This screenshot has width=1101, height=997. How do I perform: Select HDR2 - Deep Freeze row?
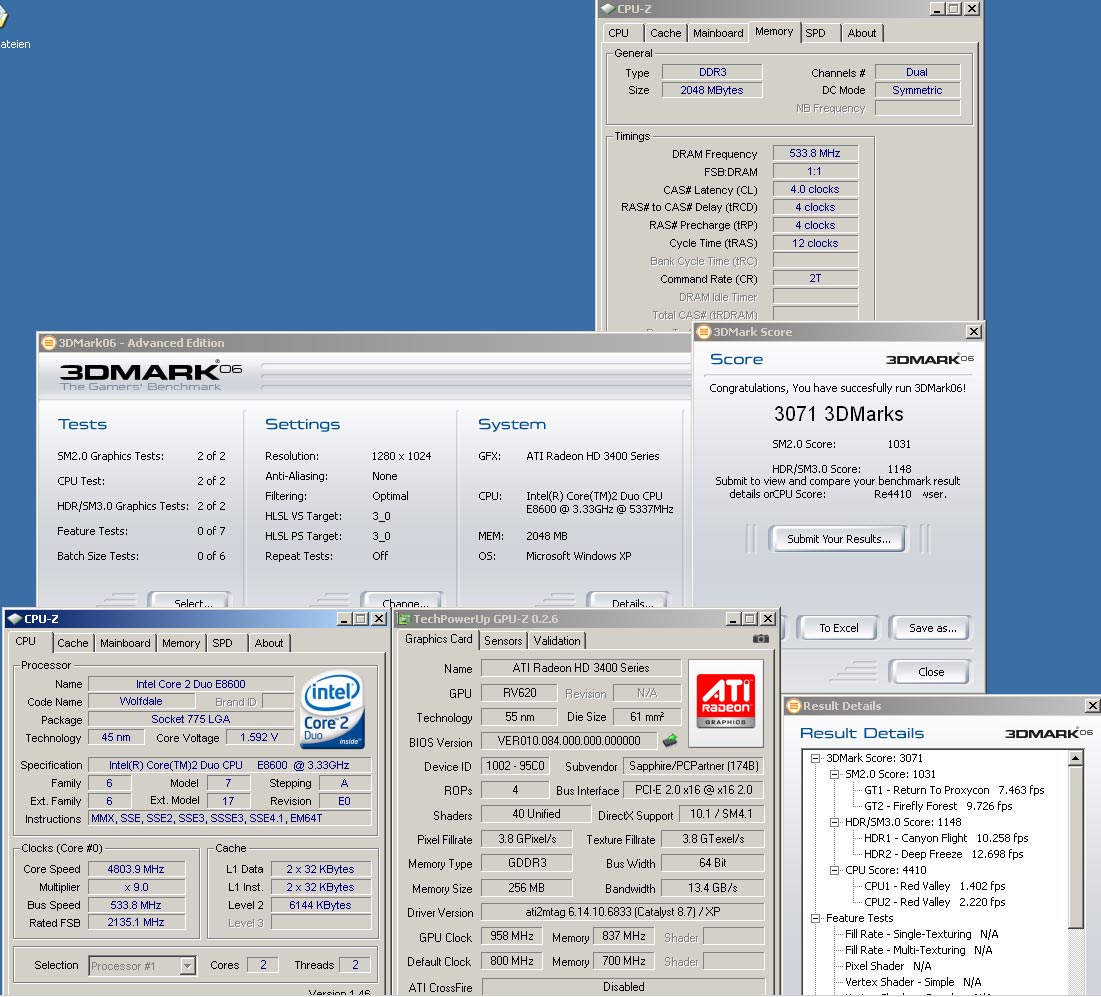tap(943, 854)
